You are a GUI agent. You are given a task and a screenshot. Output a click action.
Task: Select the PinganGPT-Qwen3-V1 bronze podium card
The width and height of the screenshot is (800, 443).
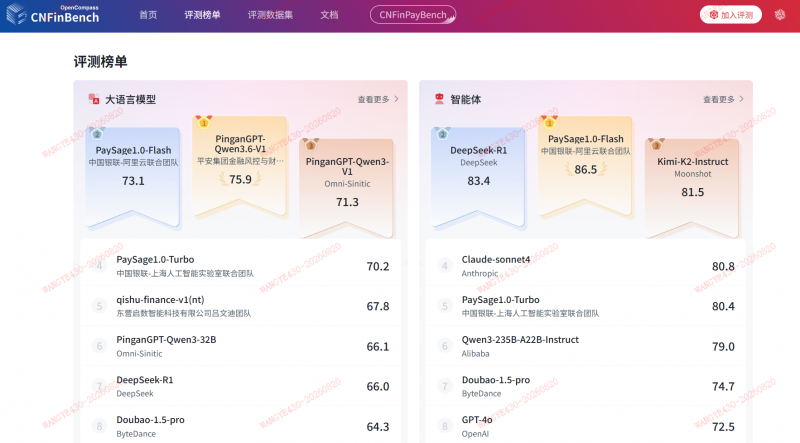click(347, 187)
